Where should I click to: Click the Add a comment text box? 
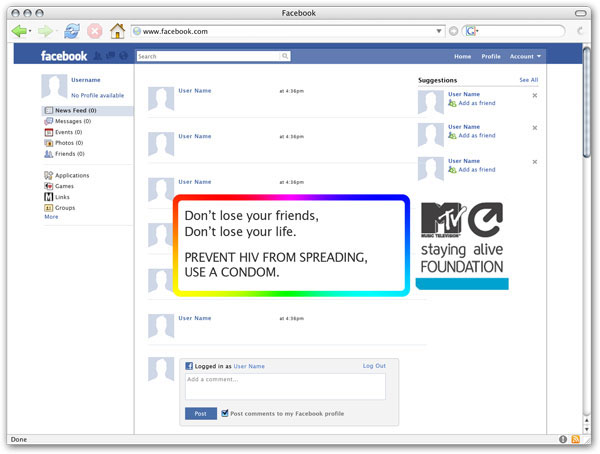pyautogui.click(x=285, y=387)
